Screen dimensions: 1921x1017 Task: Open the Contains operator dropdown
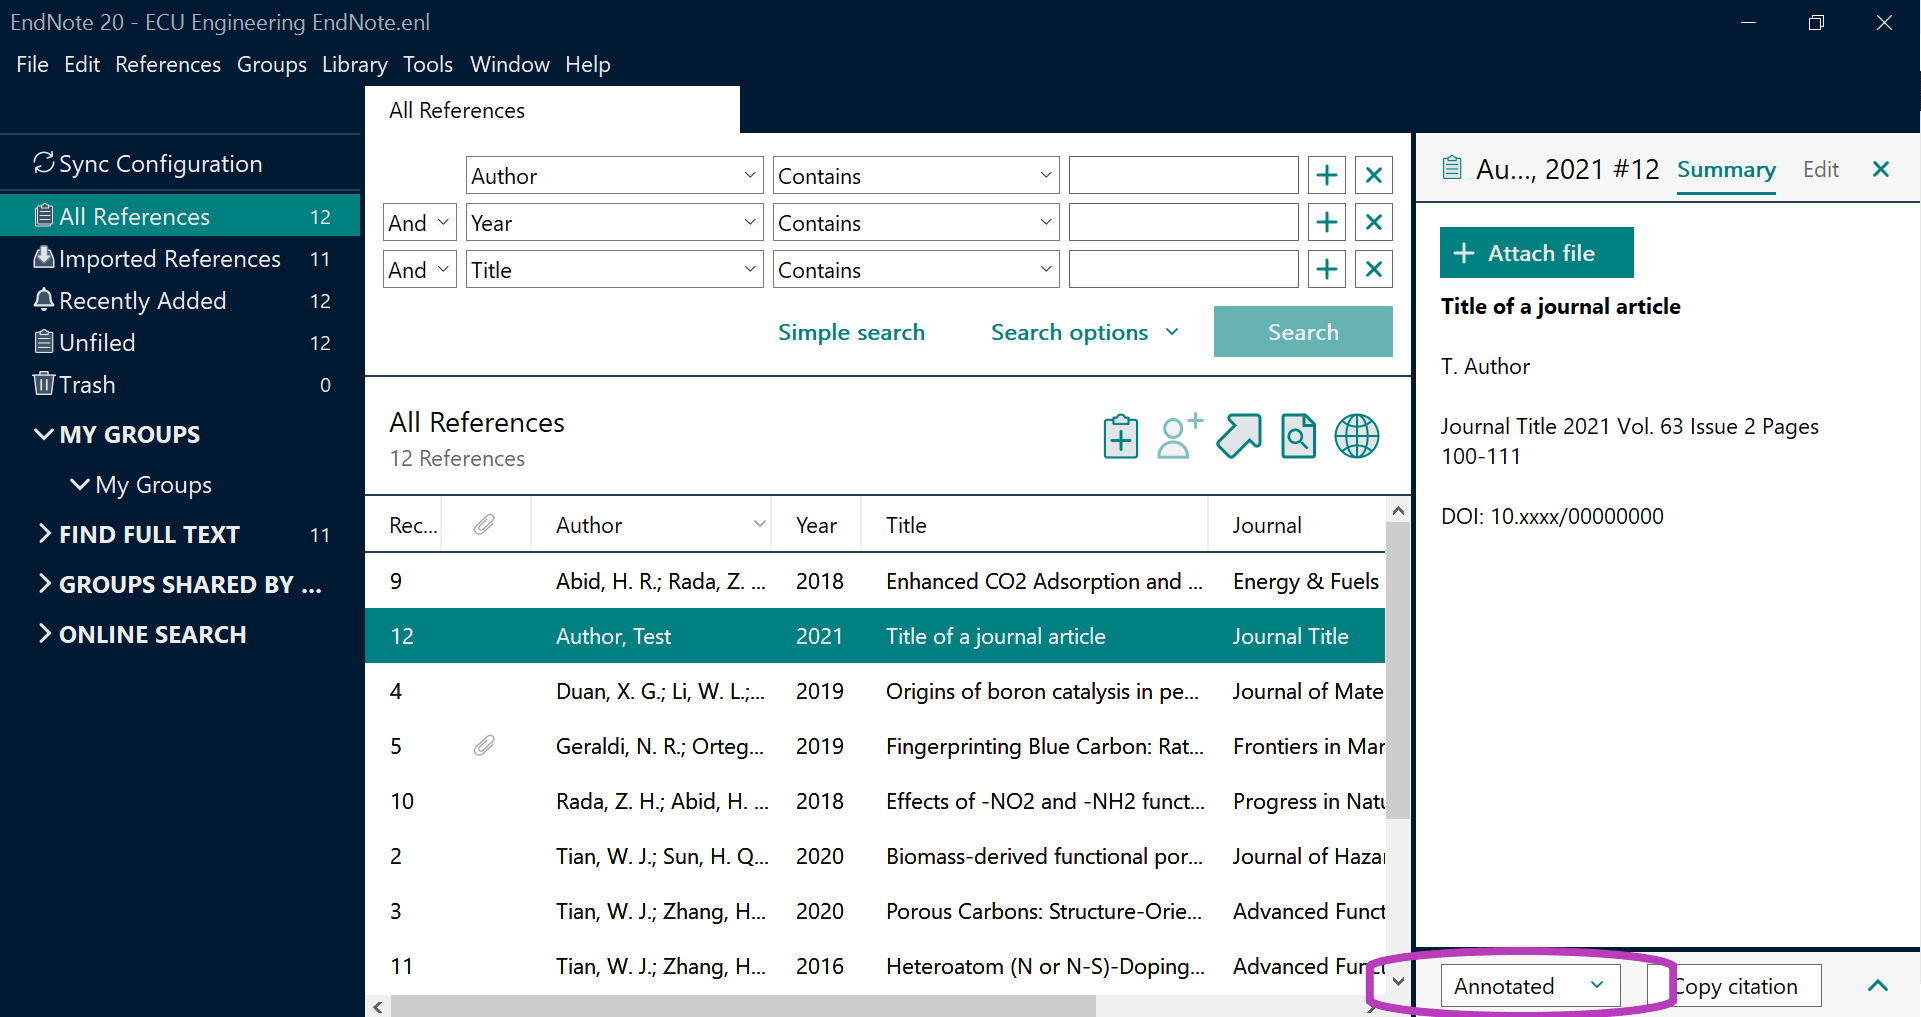point(914,175)
